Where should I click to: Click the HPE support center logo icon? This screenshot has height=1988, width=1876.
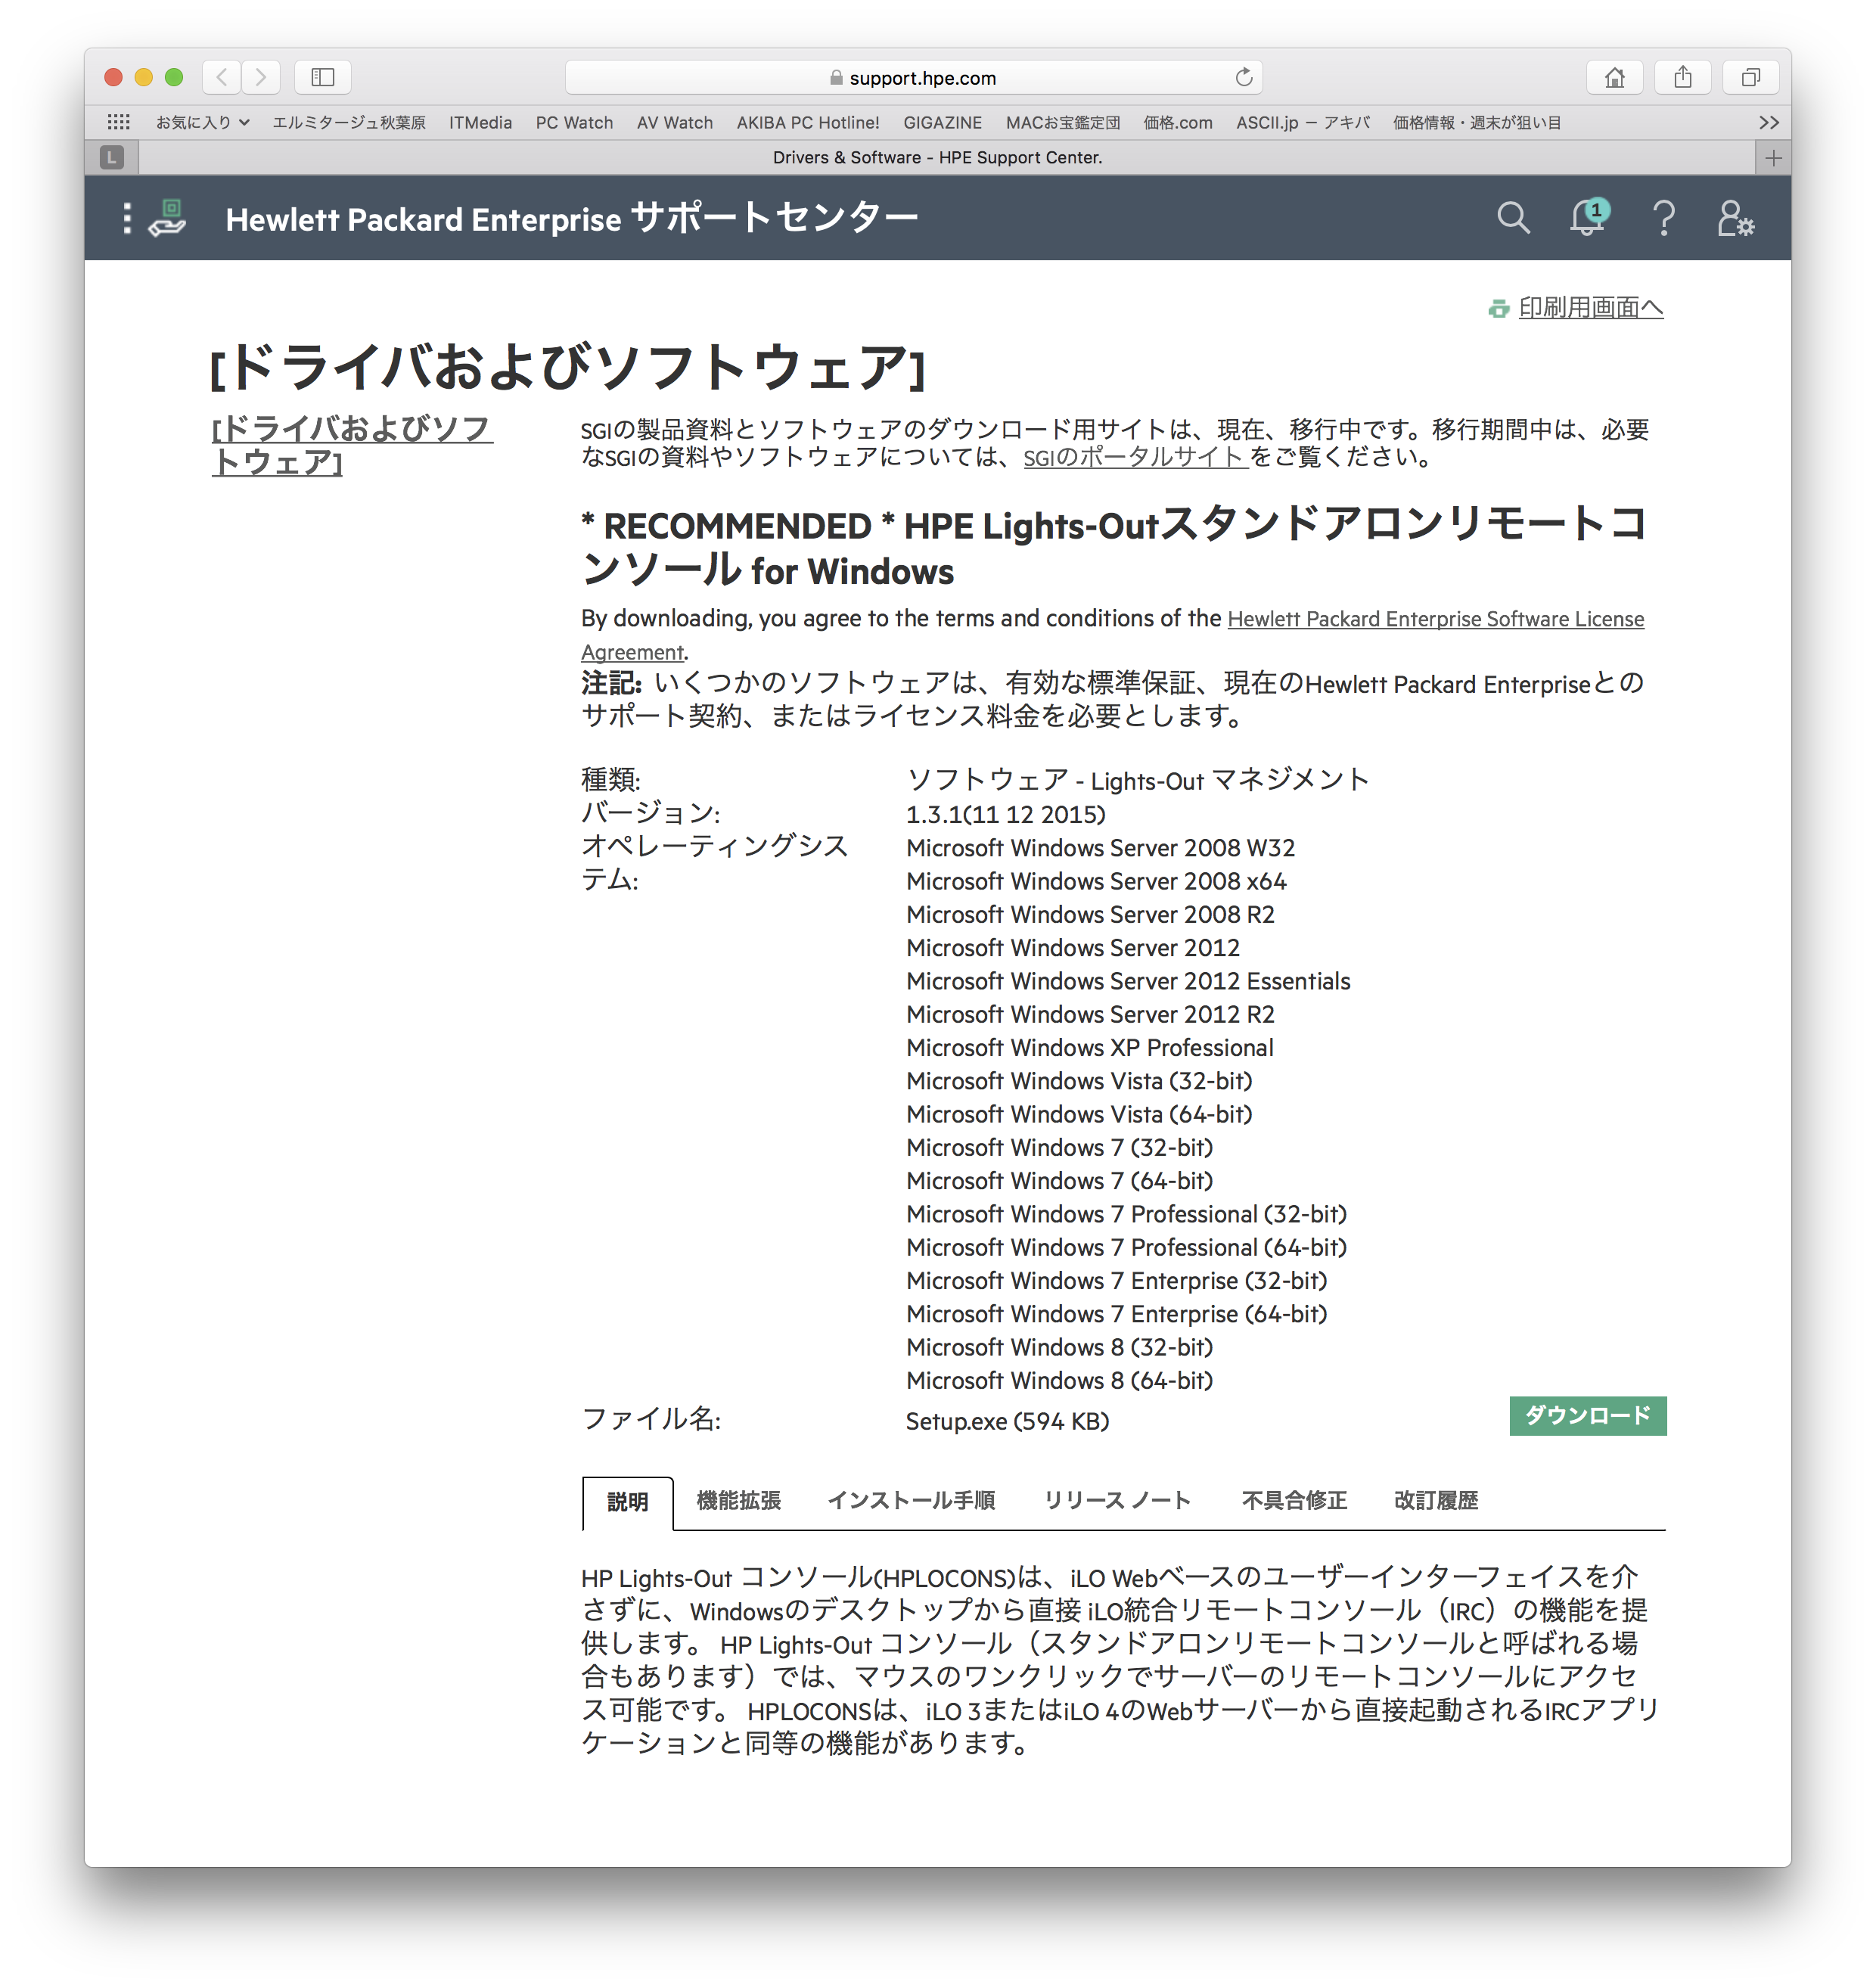click(x=168, y=218)
